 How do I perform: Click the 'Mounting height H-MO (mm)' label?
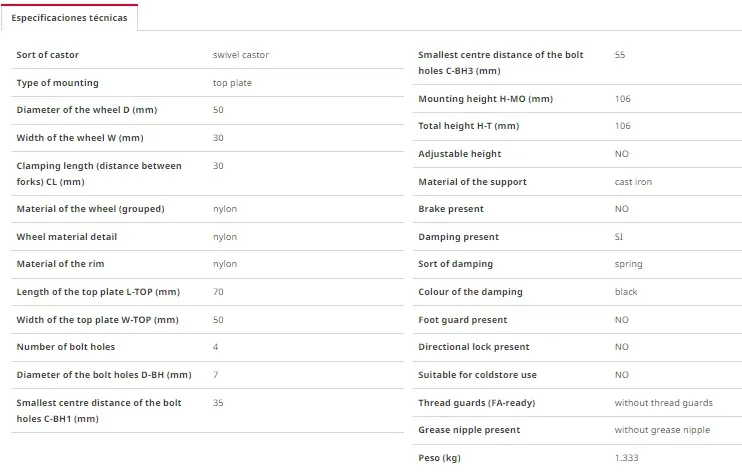(486, 99)
